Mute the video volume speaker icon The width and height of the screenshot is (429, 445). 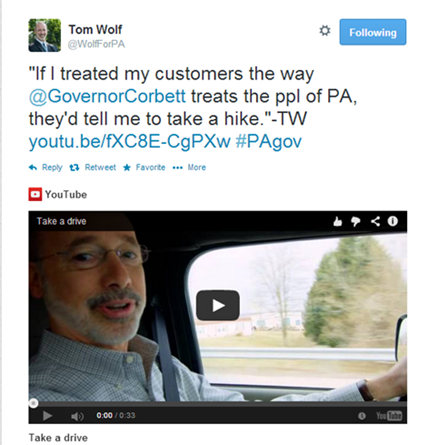tap(77, 416)
